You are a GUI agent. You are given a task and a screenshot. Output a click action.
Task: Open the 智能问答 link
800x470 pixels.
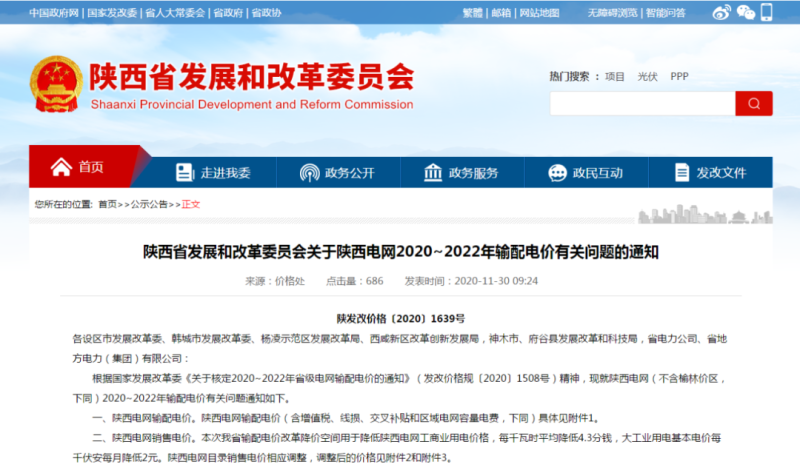(x=665, y=13)
